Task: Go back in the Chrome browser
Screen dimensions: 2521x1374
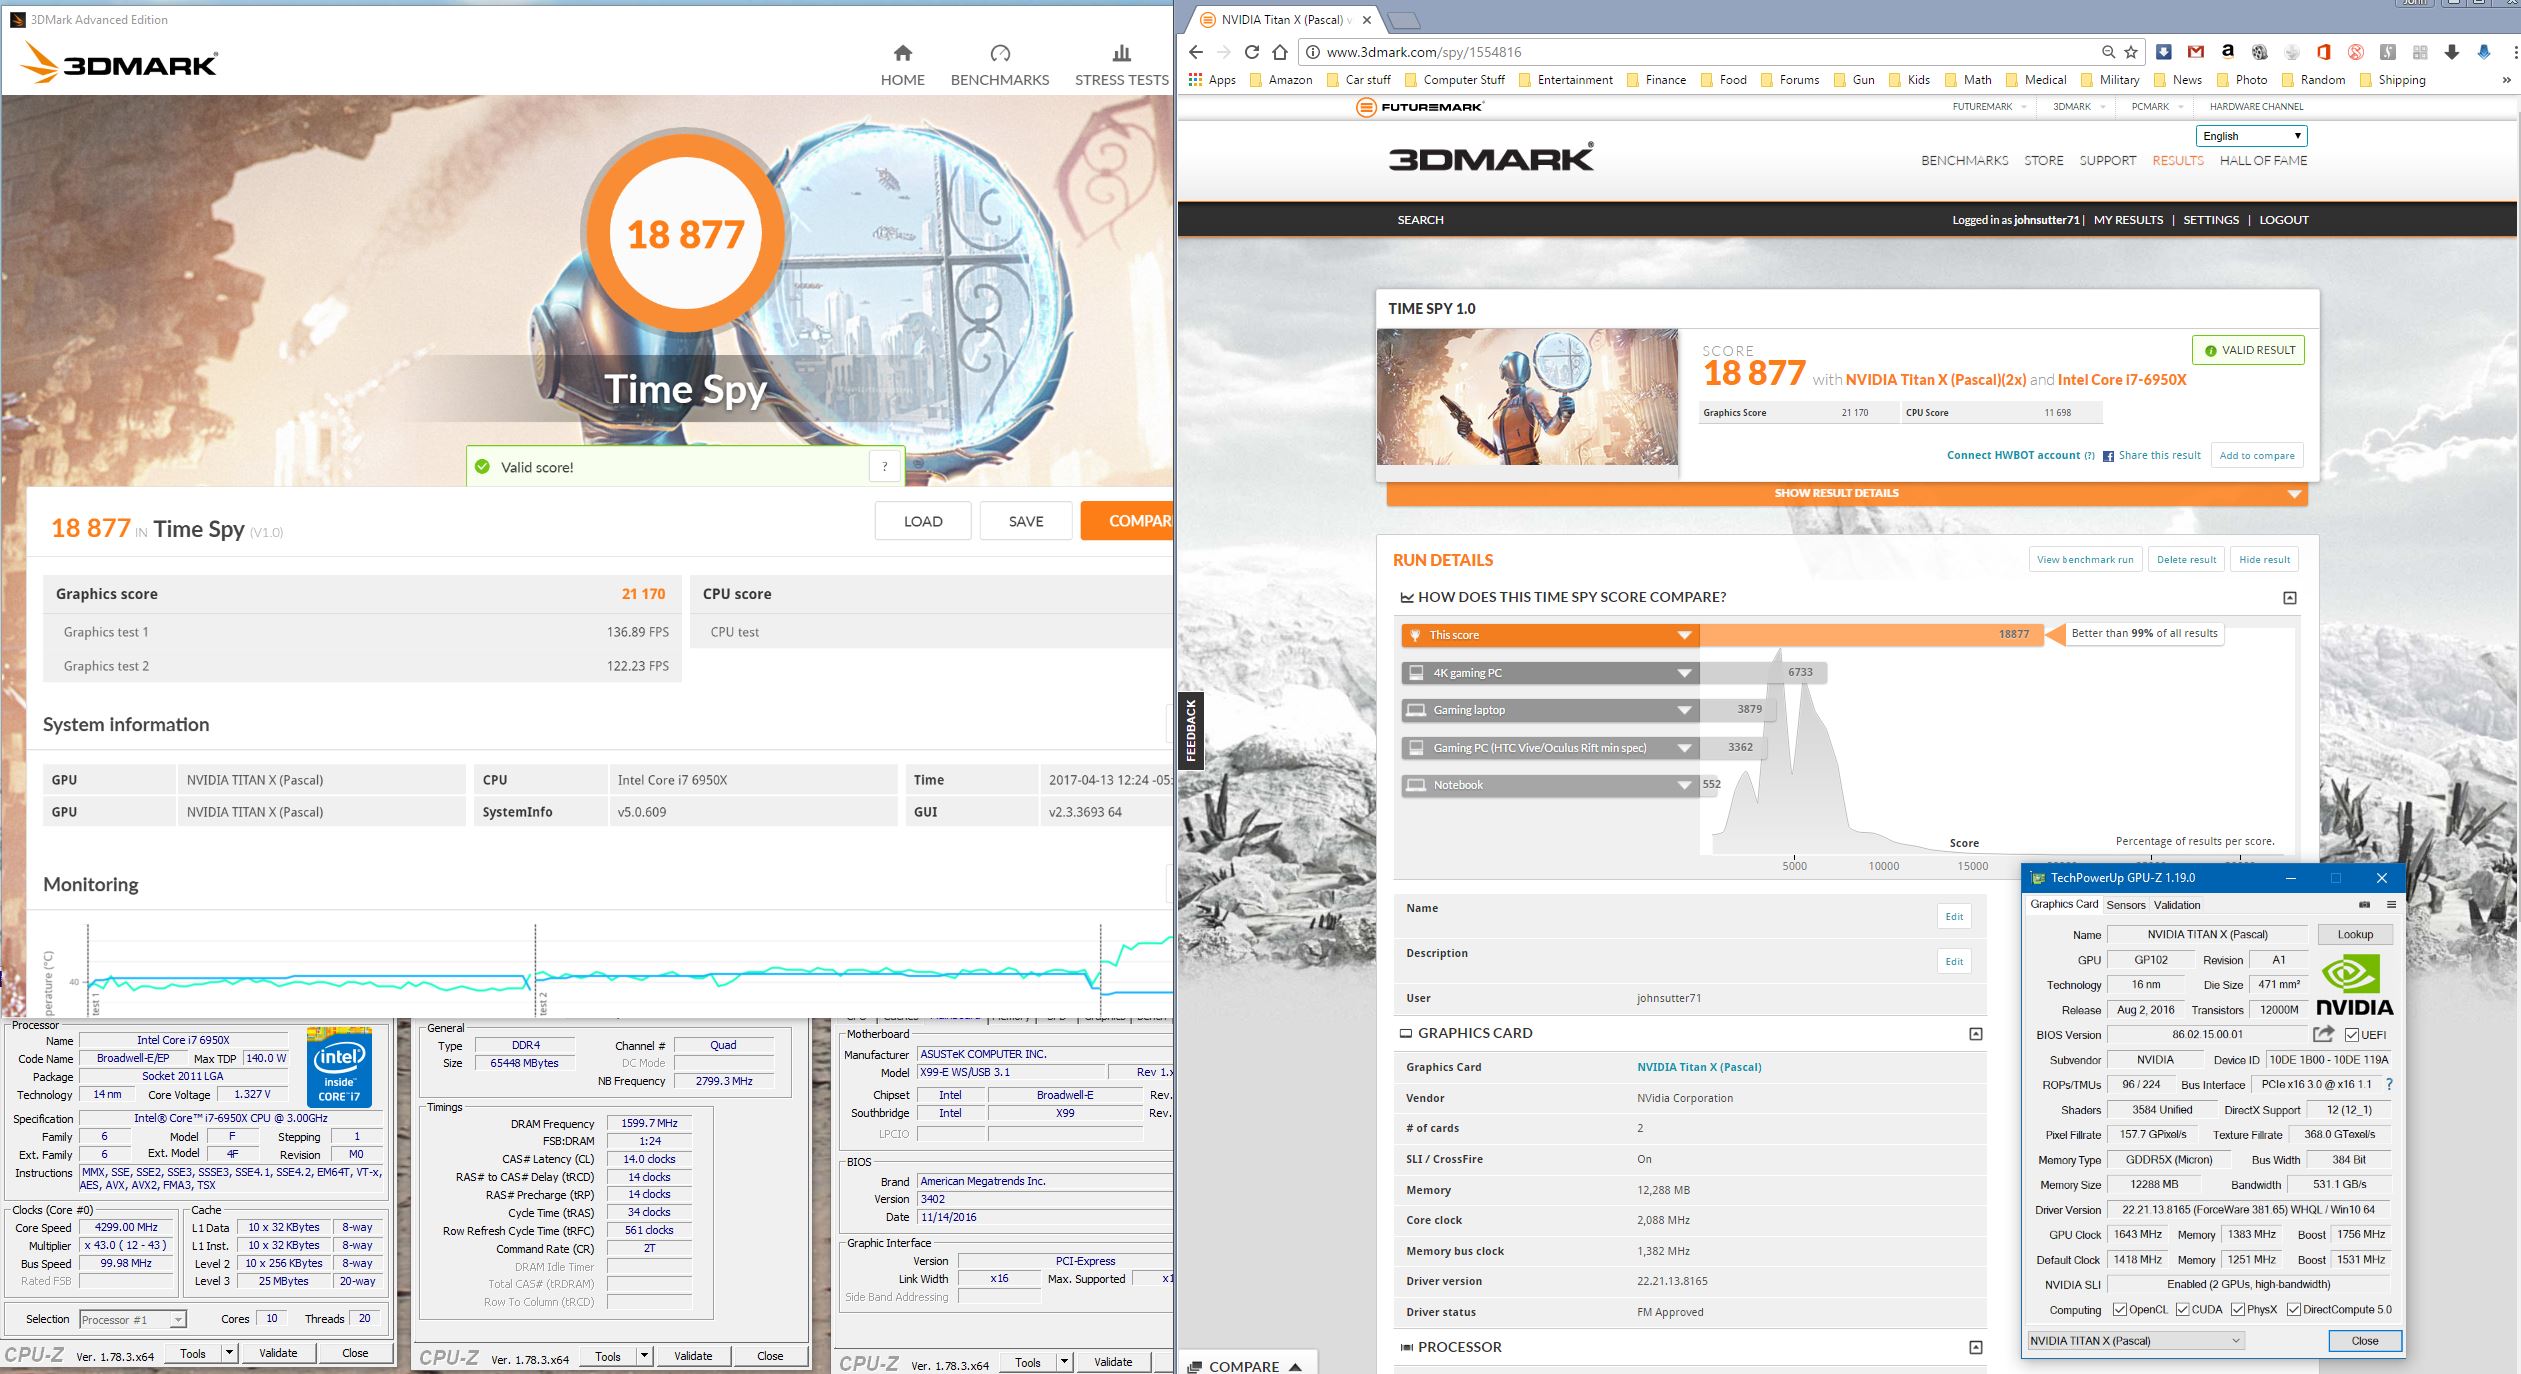Action: pos(1196,52)
